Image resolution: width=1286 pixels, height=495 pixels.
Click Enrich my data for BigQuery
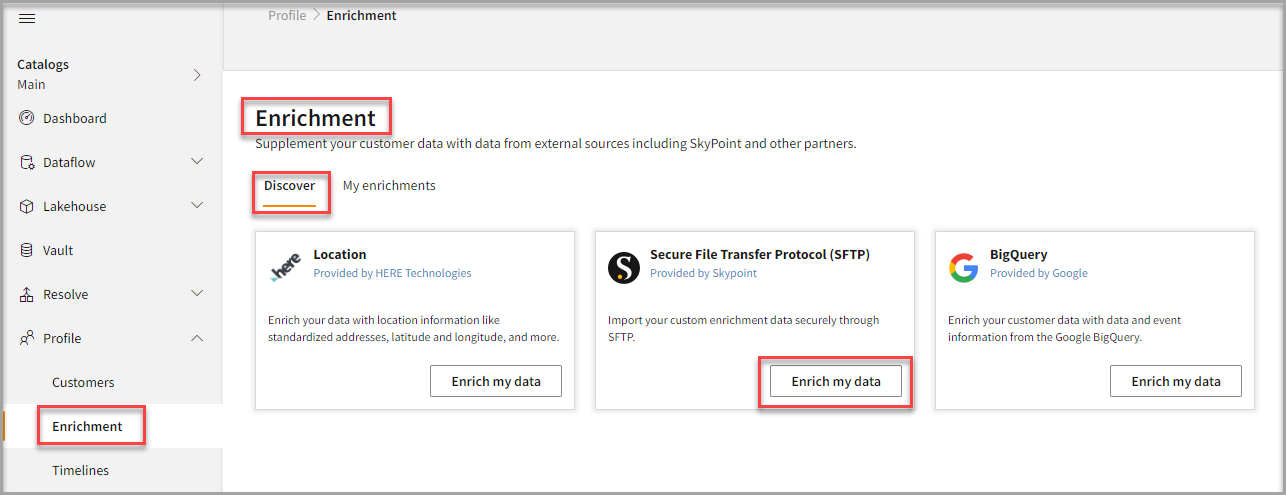(1176, 381)
